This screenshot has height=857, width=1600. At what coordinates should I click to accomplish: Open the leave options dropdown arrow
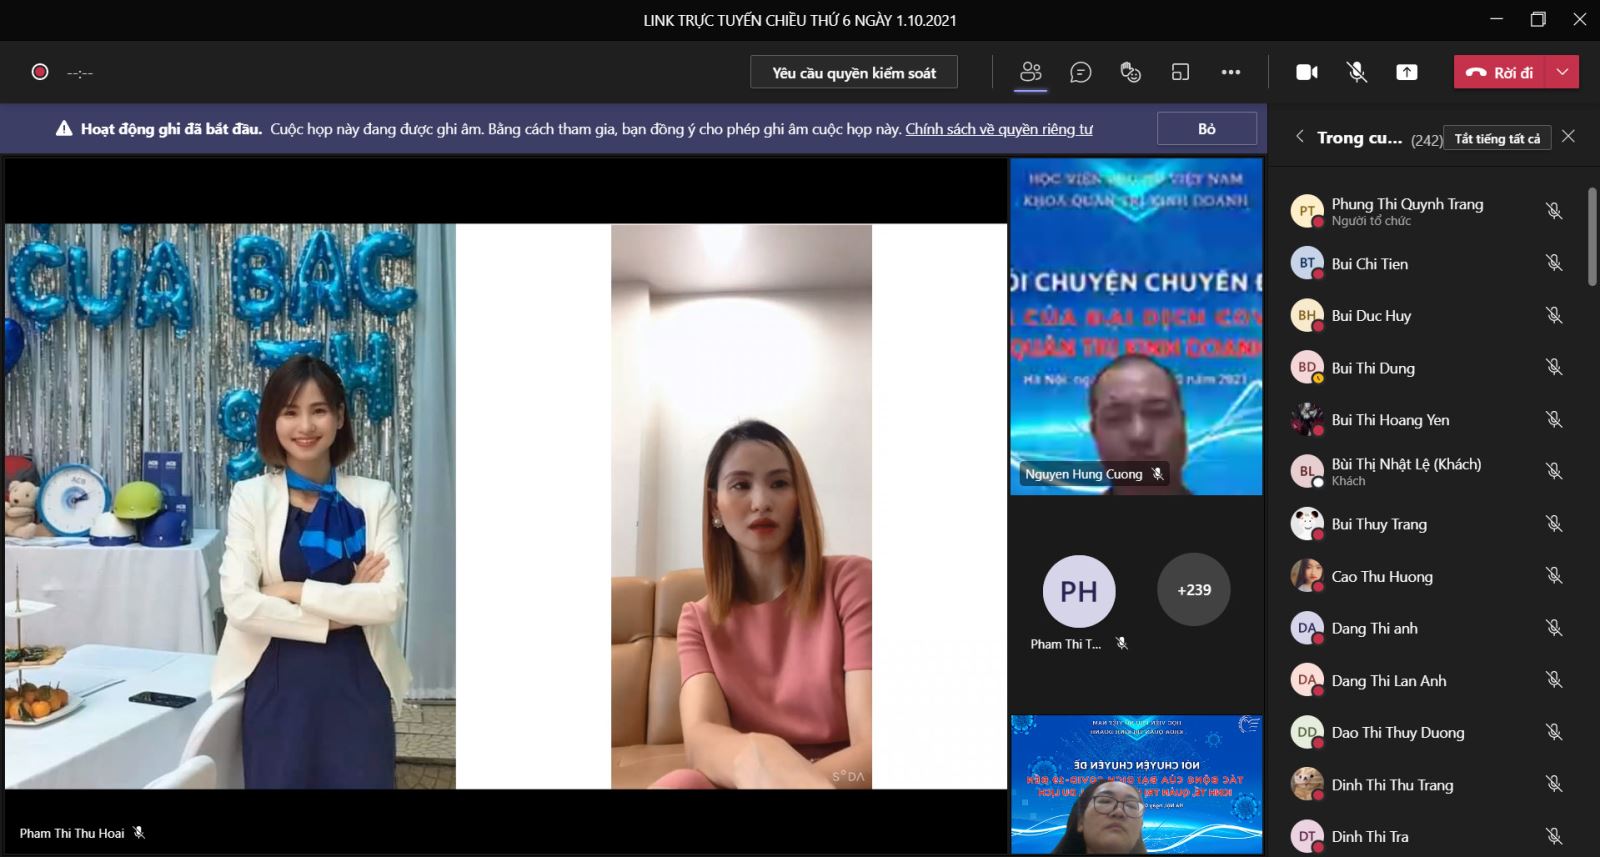pos(1562,72)
